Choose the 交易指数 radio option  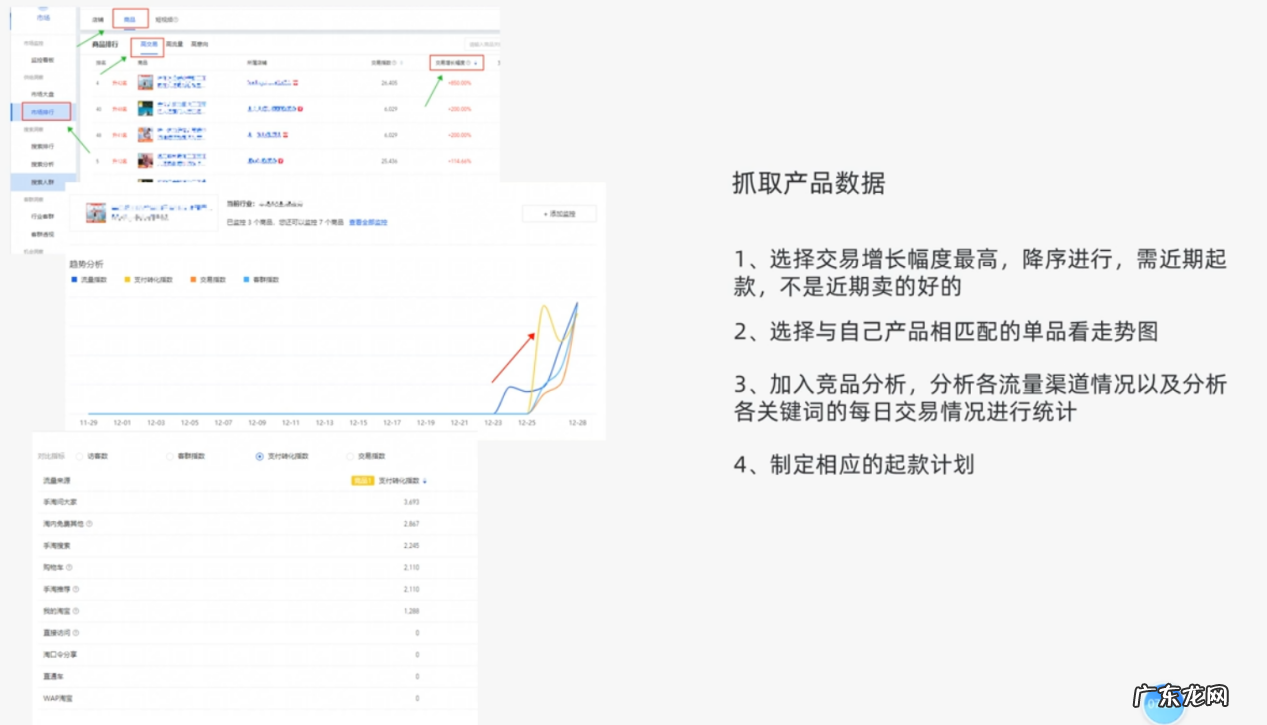(350, 456)
